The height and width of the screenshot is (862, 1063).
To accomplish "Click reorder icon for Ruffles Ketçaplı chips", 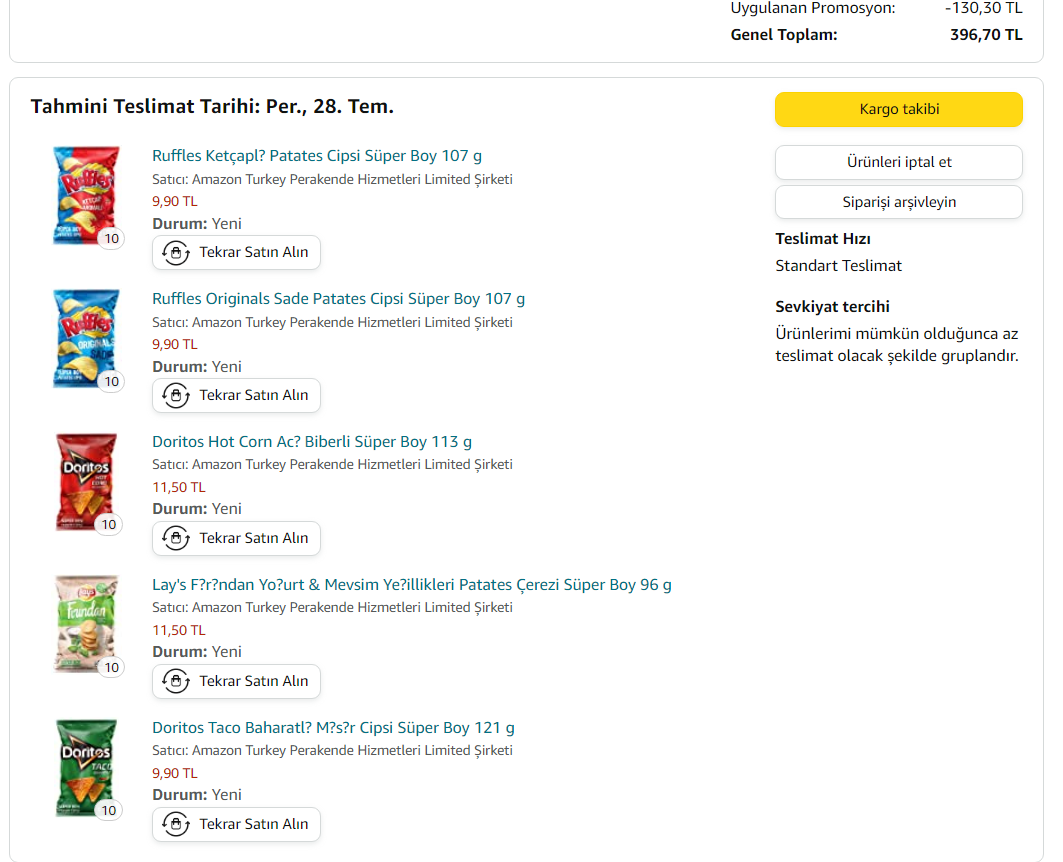I will [176, 253].
